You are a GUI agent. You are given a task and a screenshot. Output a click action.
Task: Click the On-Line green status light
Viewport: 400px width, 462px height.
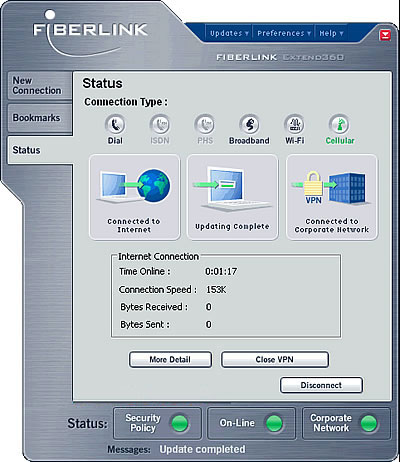click(274, 423)
